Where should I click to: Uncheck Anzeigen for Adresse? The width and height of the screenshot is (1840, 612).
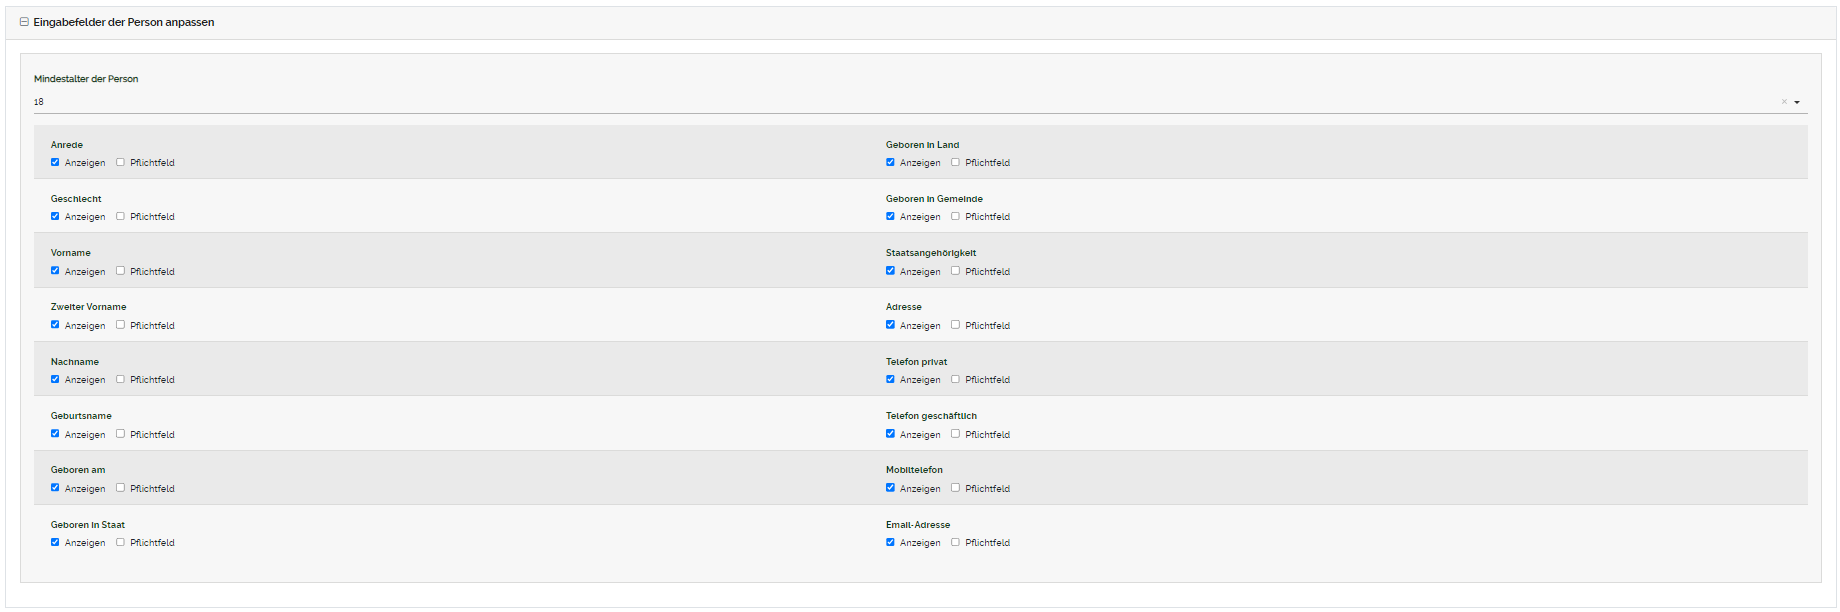[x=890, y=325]
